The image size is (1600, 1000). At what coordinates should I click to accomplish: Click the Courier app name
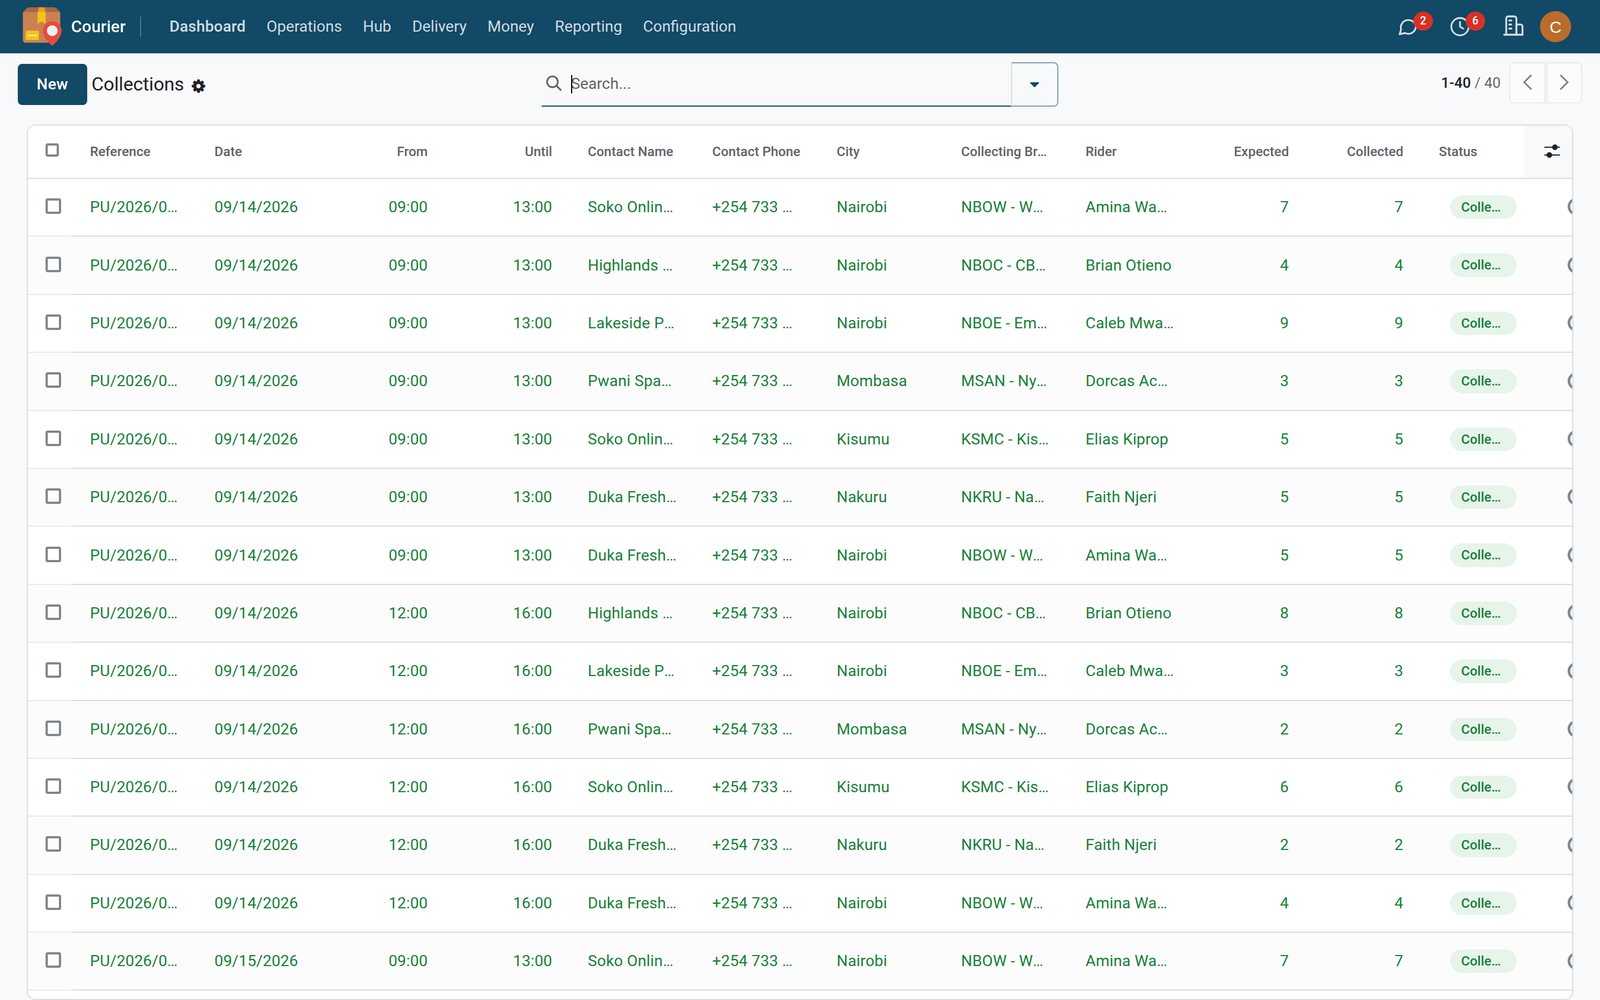click(98, 26)
